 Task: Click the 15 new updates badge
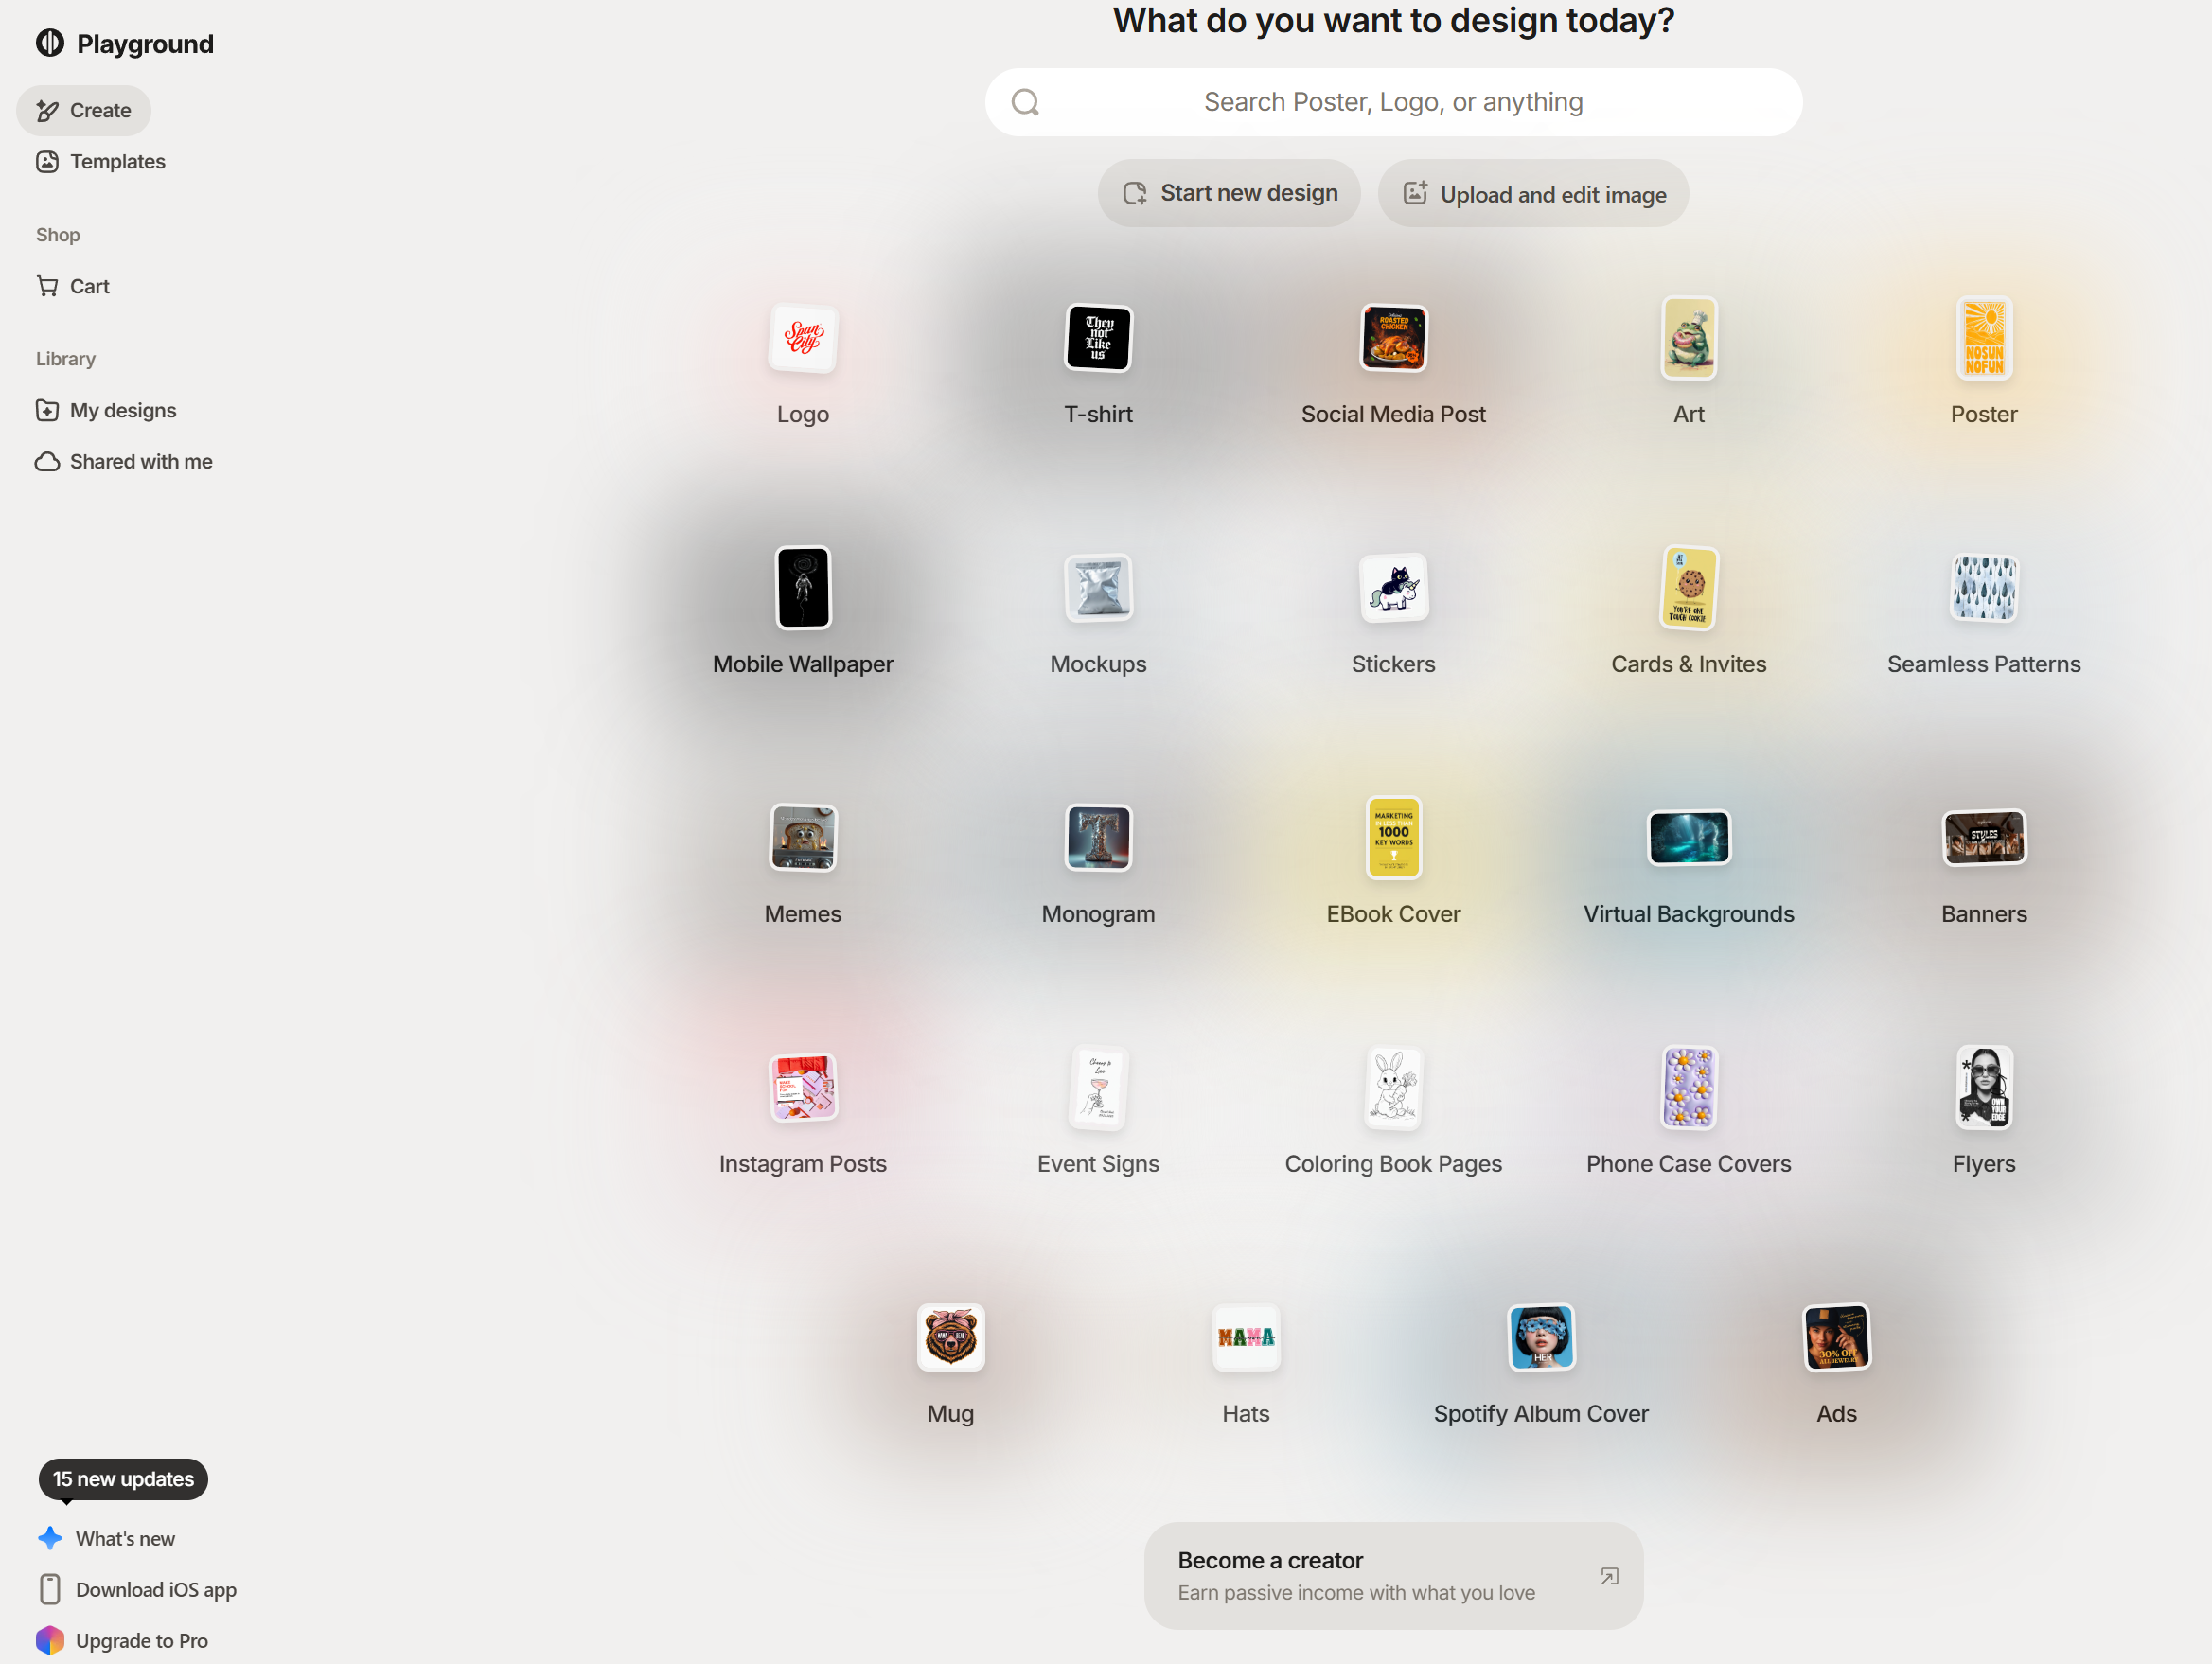[123, 1478]
